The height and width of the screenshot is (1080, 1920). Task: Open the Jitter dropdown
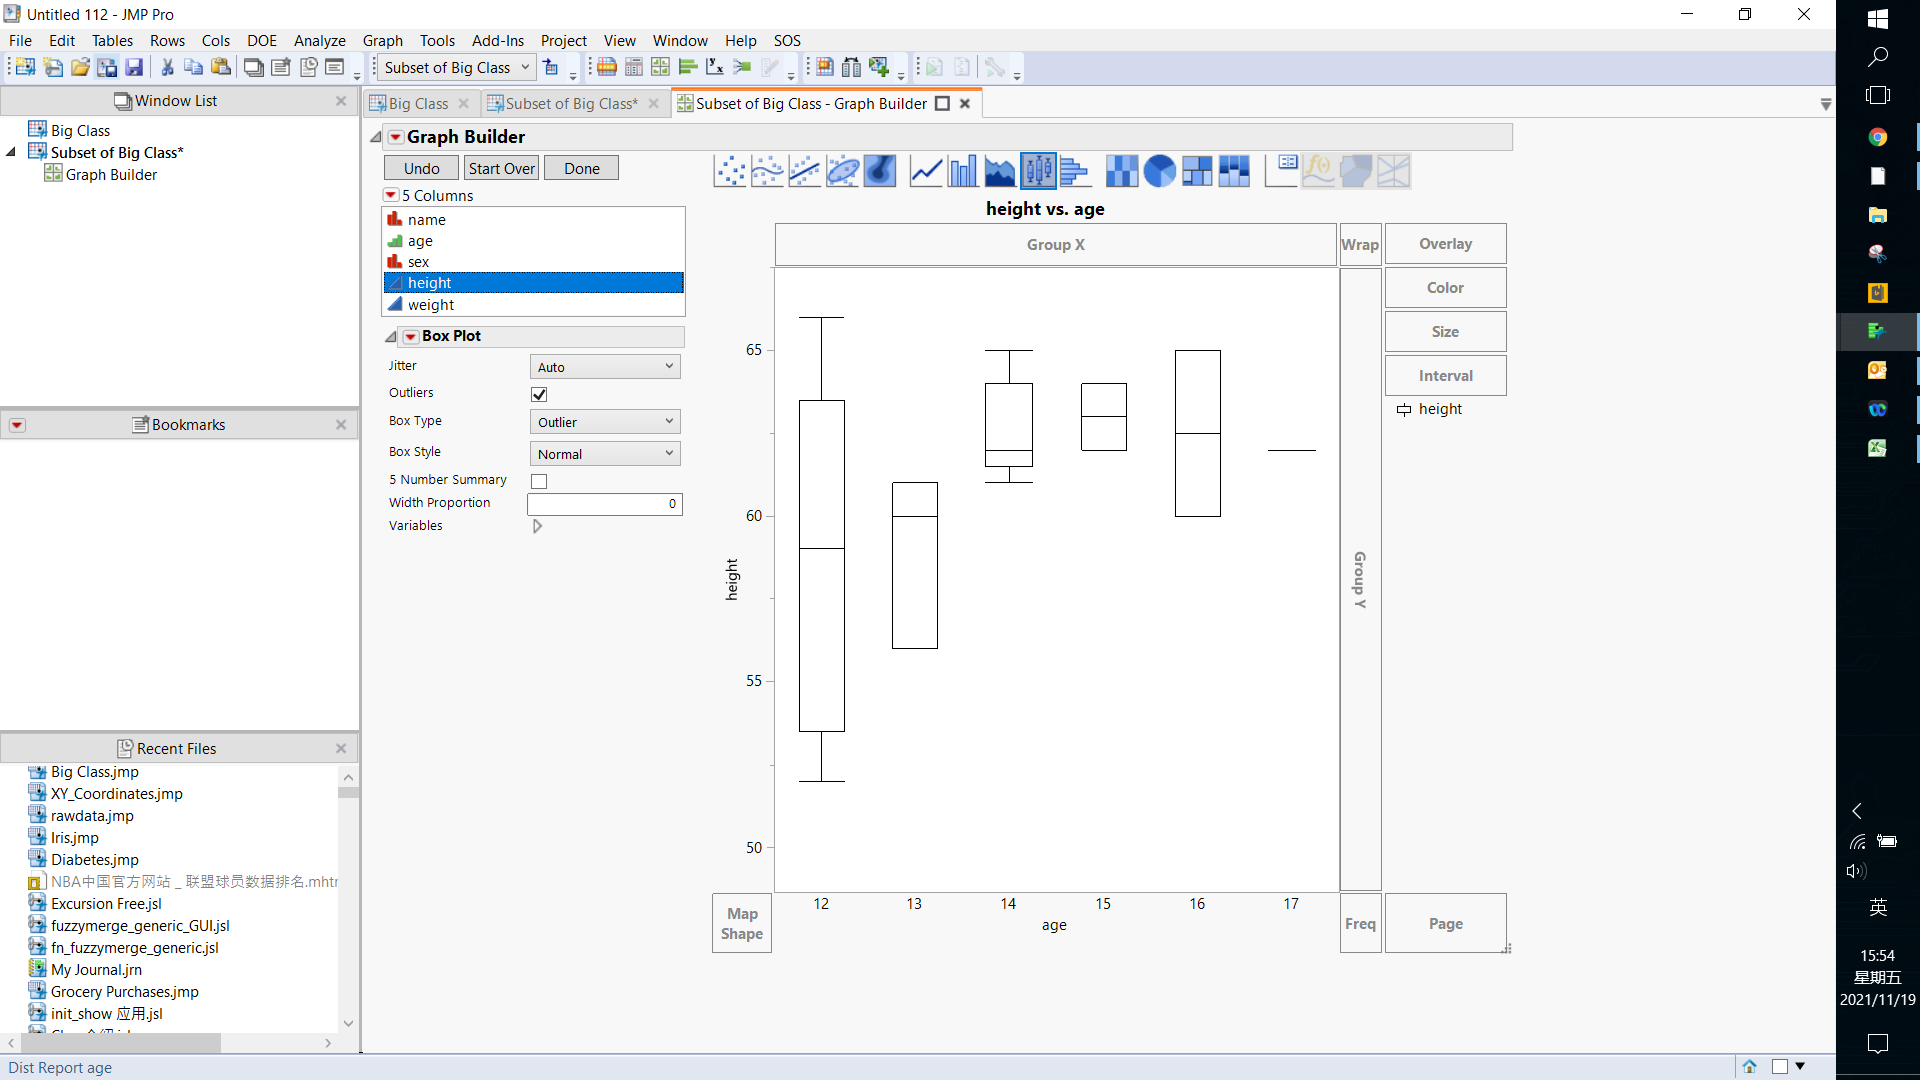(605, 367)
